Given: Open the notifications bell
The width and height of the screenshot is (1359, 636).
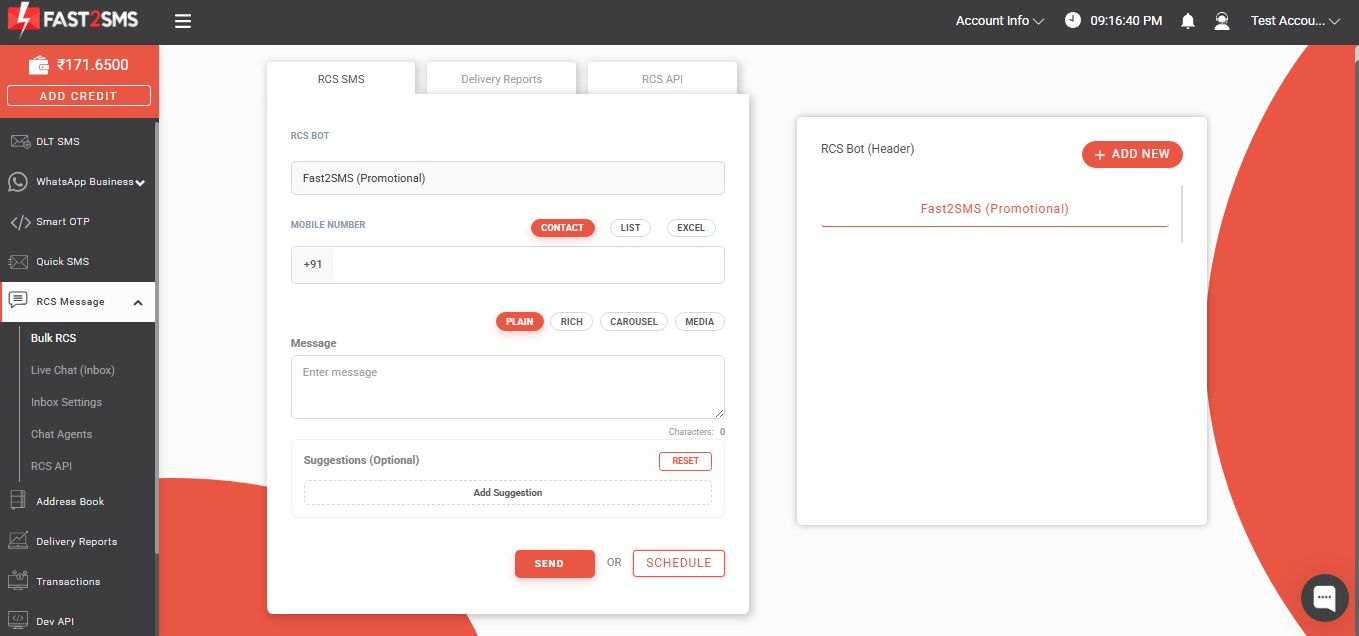Looking at the screenshot, I should (1188, 20).
